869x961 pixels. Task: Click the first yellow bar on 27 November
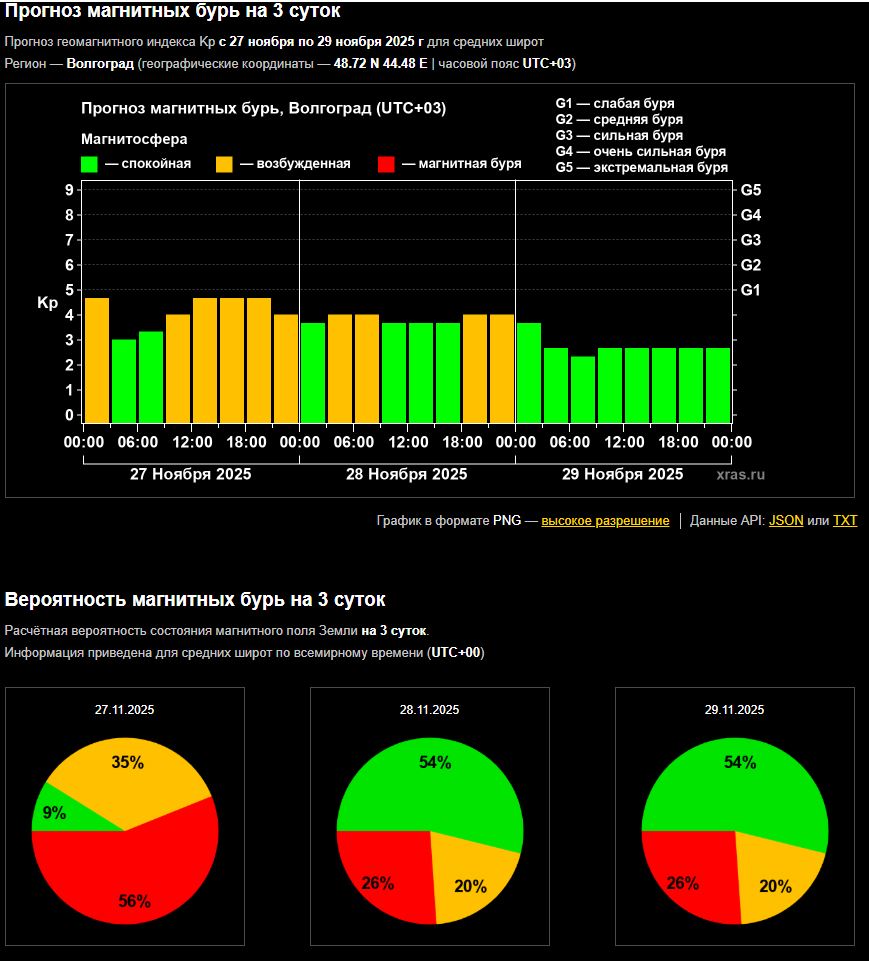(97, 360)
